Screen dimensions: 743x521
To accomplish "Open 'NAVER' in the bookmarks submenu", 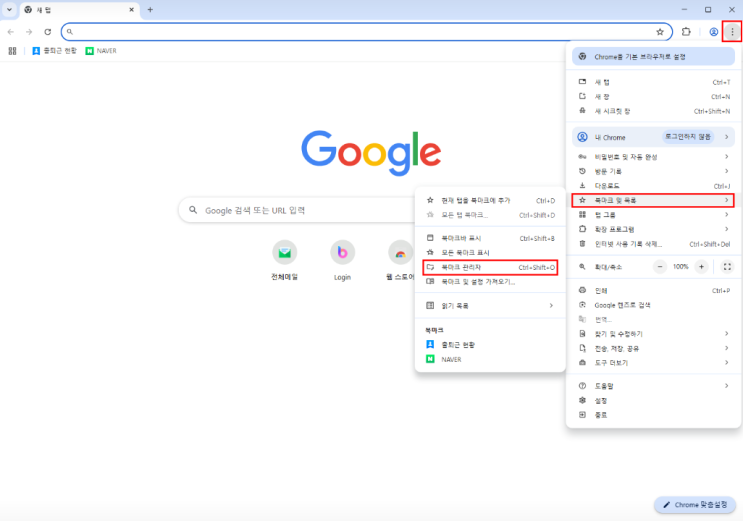I will point(490,359).
